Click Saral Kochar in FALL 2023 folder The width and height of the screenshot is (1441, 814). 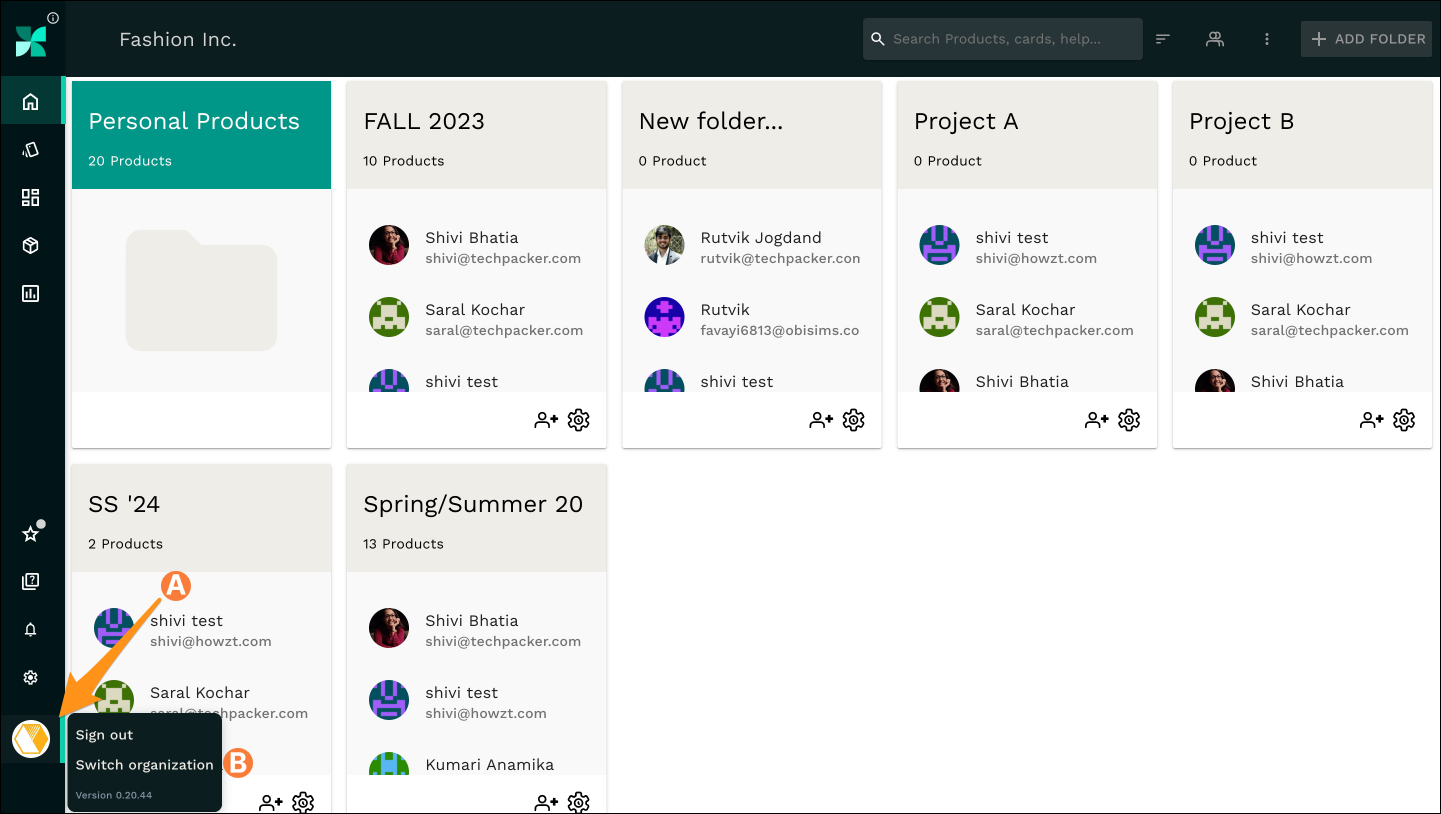coord(475,310)
